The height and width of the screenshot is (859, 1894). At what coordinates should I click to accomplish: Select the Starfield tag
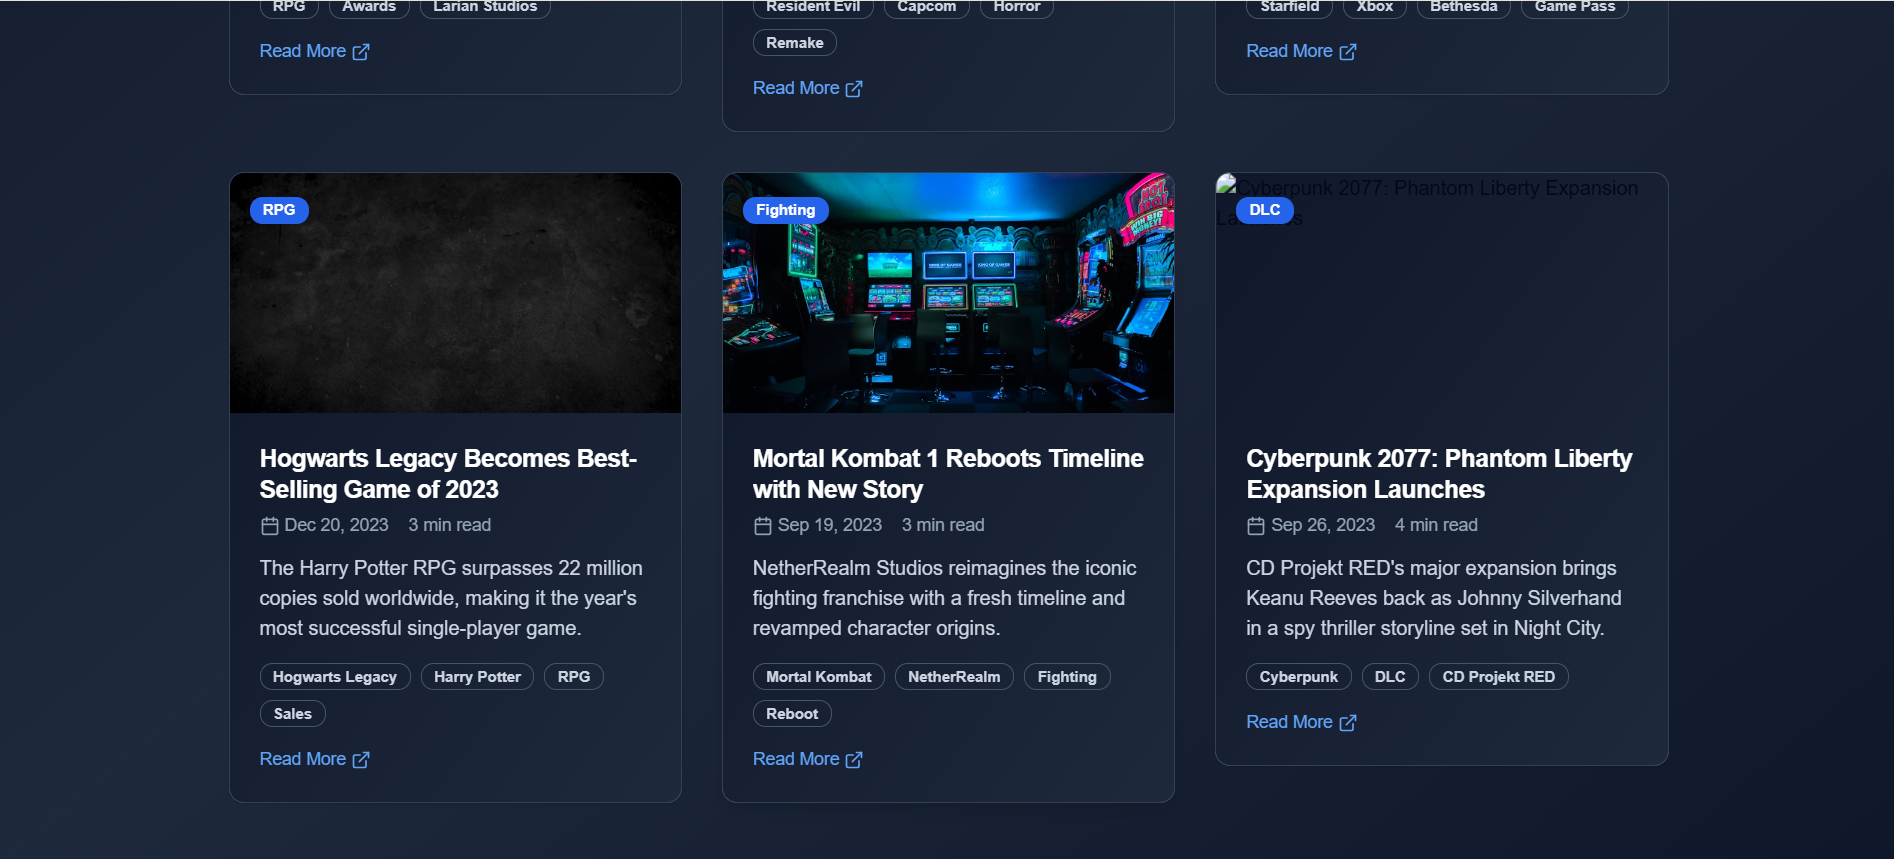point(1290,7)
